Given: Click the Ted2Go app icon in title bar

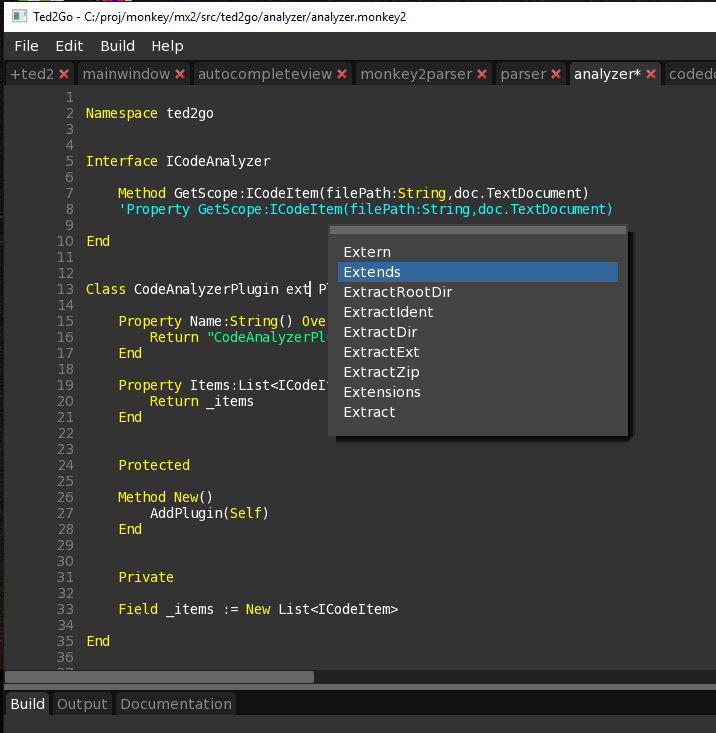Looking at the screenshot, I should (x=19, y=17).
